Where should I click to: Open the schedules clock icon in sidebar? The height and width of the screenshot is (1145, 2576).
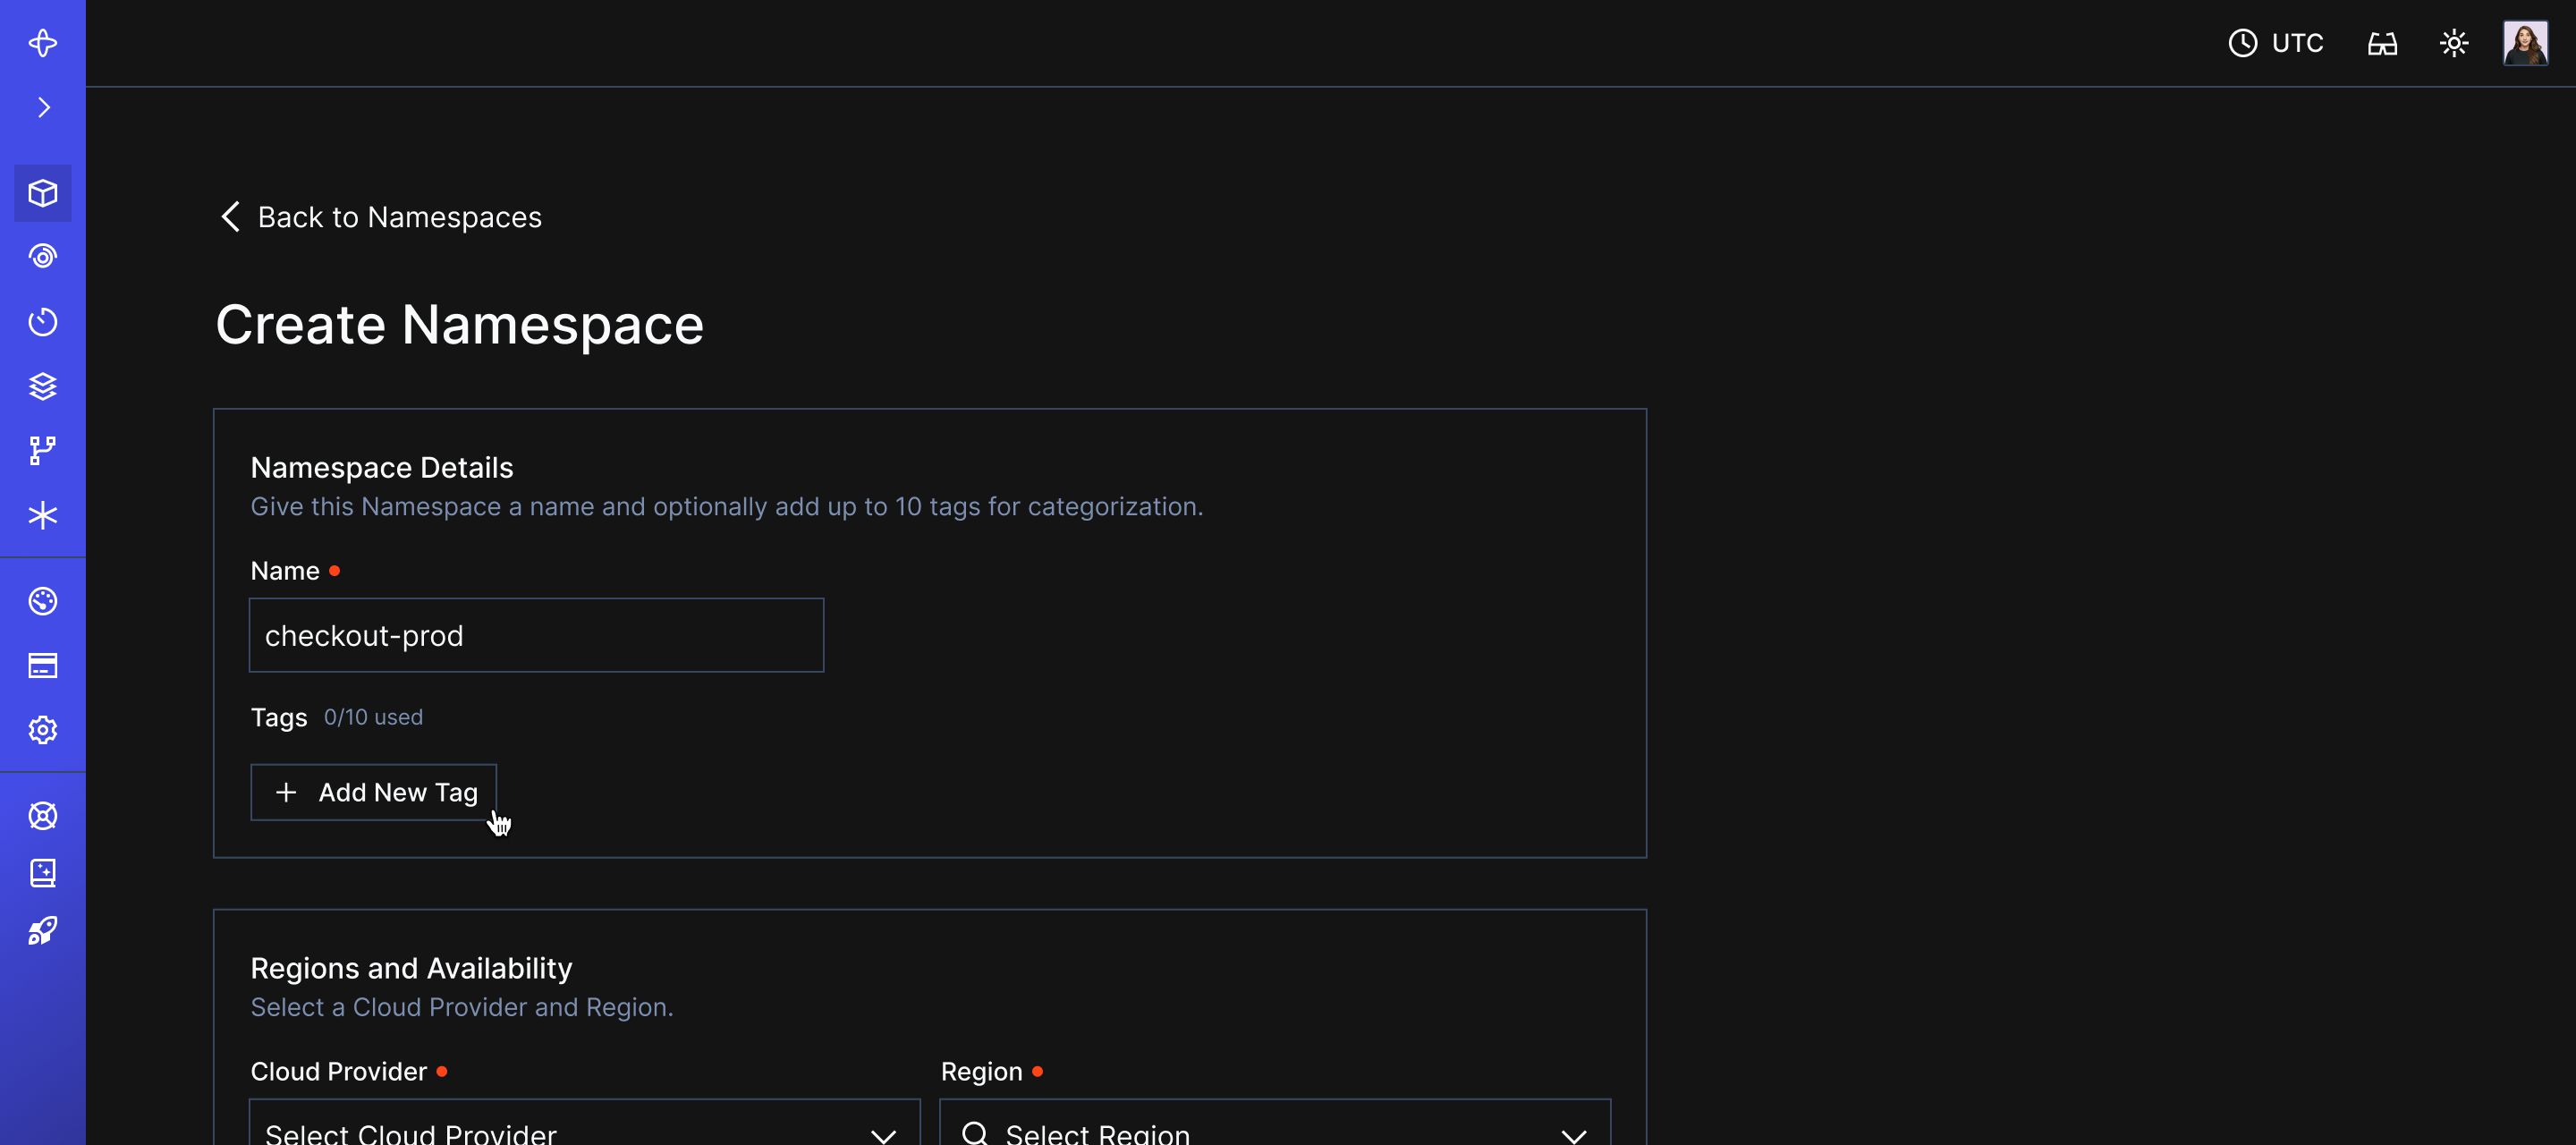43,322
